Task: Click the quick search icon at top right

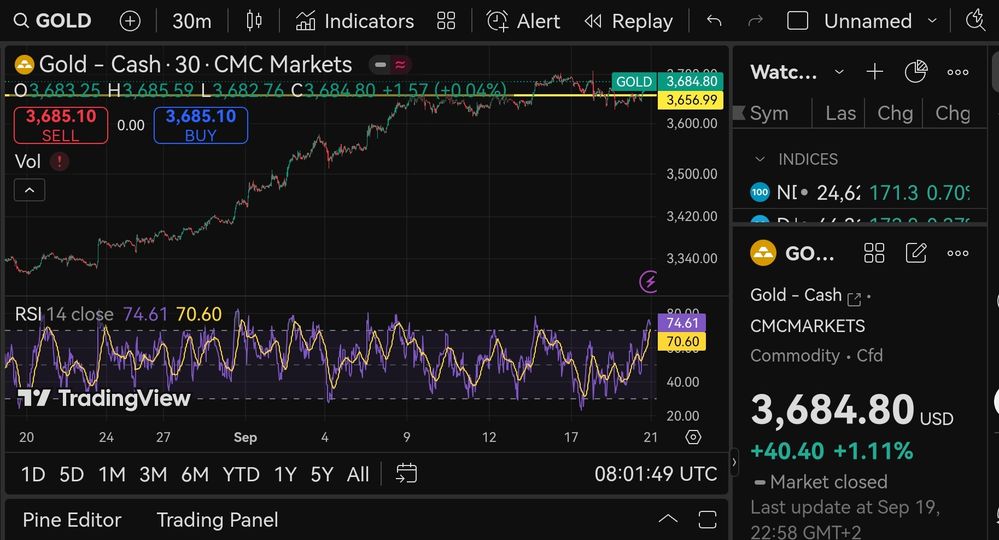Action: click(975, 21)
